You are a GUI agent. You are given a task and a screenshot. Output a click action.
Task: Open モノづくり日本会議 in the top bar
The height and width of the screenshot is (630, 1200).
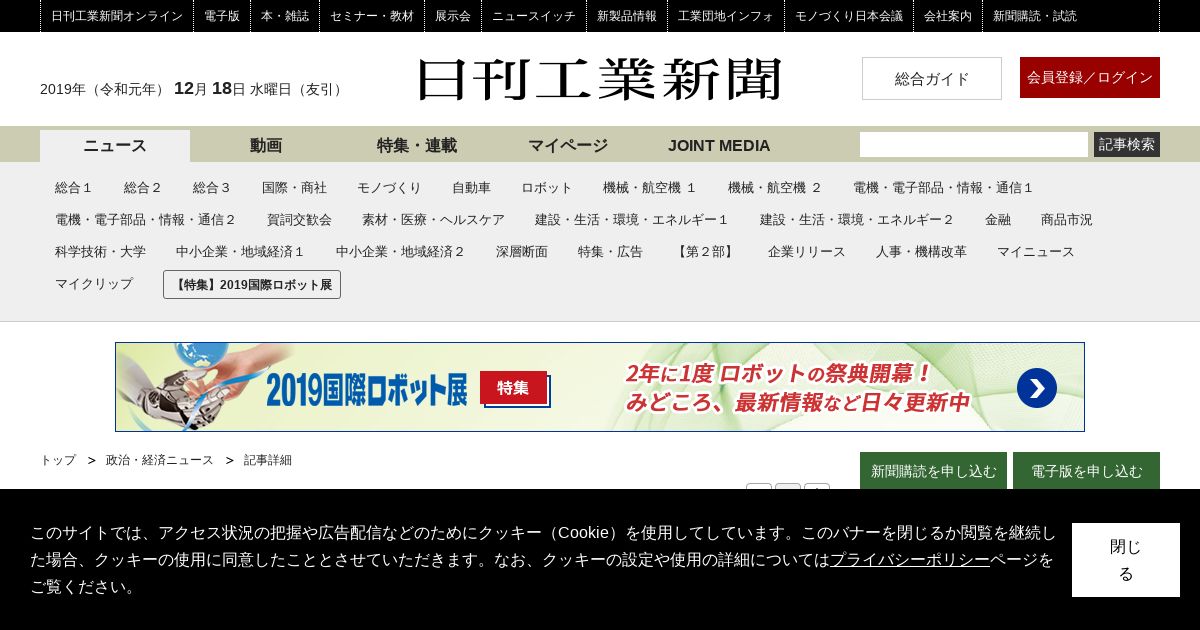[849, 16]
